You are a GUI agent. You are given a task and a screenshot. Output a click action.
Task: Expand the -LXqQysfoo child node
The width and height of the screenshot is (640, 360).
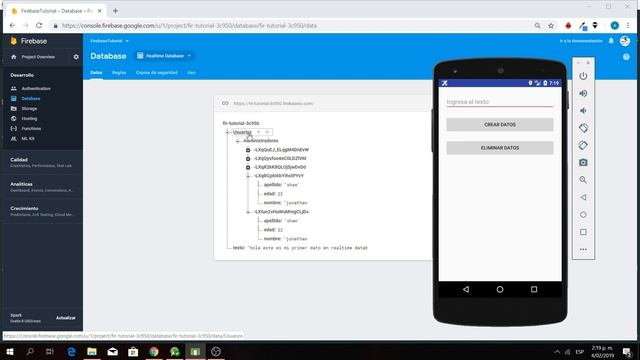pos(248,158)
